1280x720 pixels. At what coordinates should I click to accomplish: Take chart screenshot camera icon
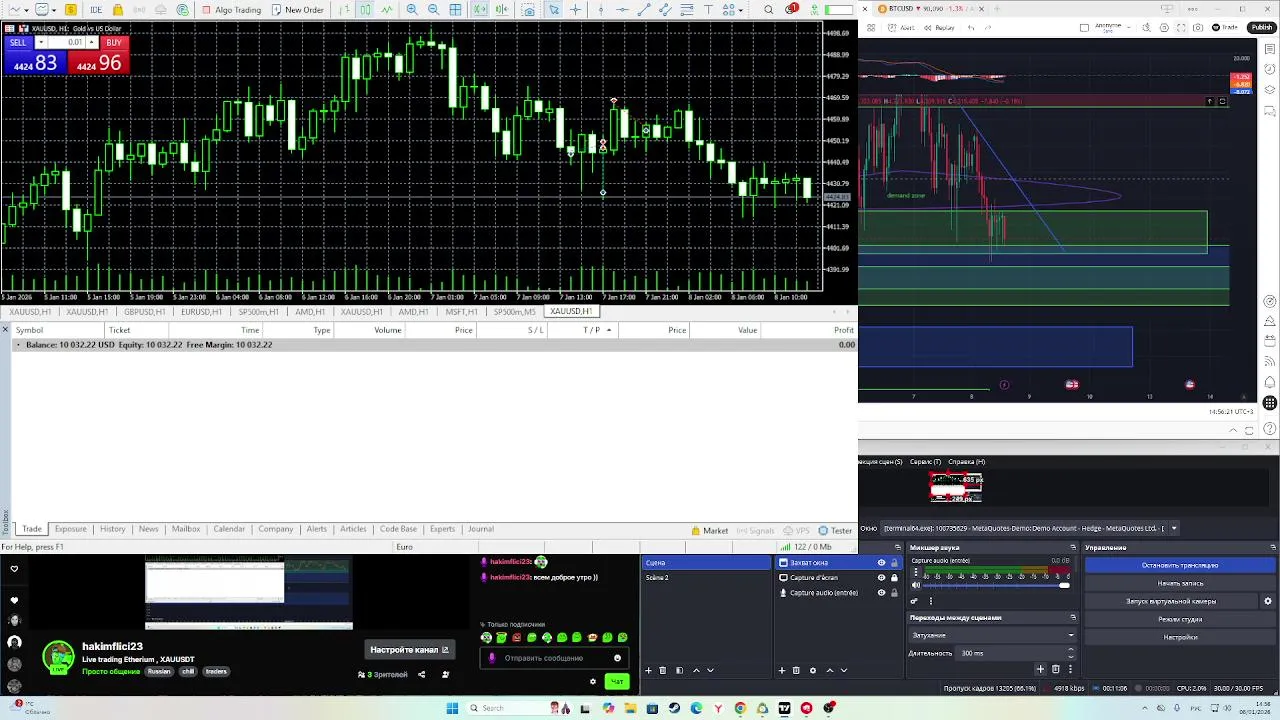529,10
